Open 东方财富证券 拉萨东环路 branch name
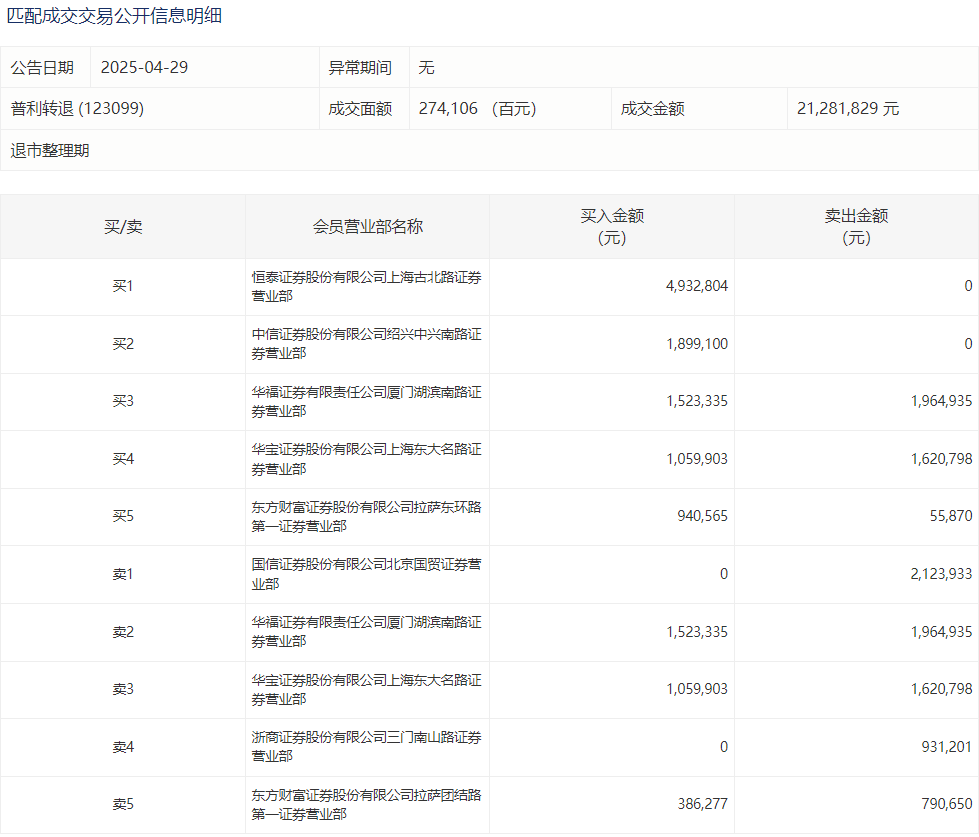Screen dimensions: 979x837 pyautogui.click(x=366, y=517)
